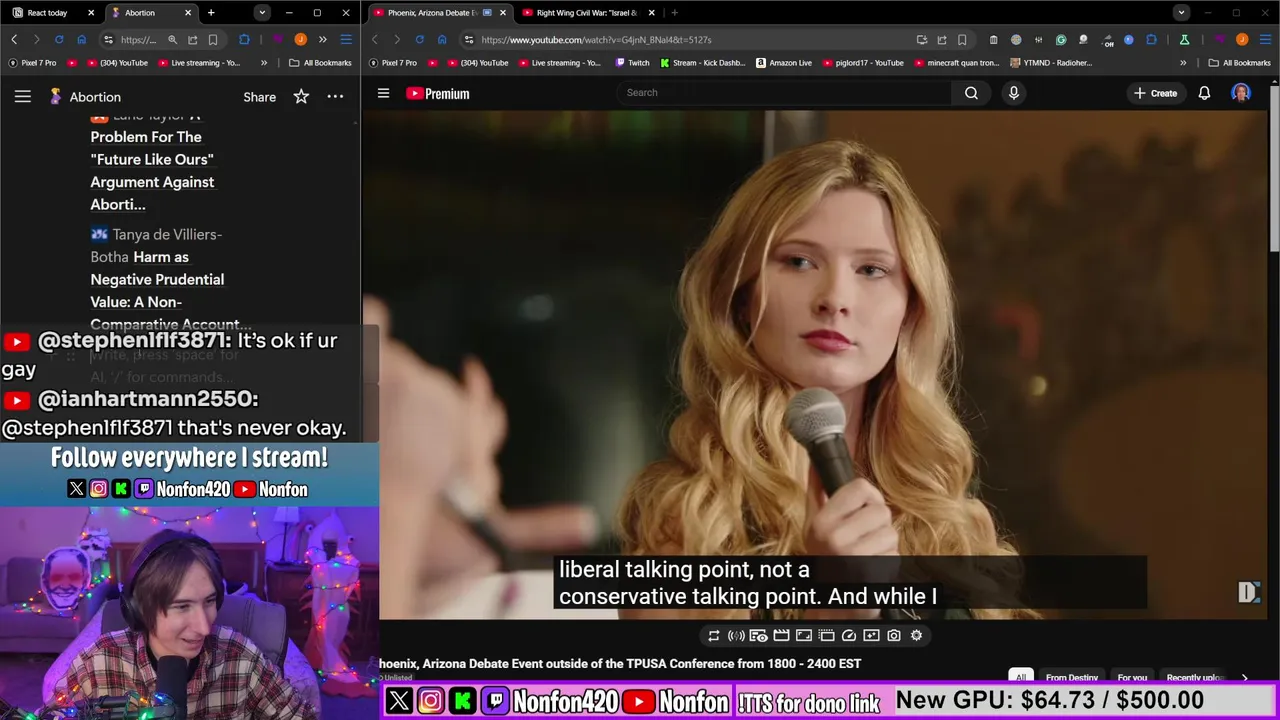Open a new tab in the left browser window
Image resolution: width=1280 pixels, height=720 pixels.
click(x=211, y=13)
